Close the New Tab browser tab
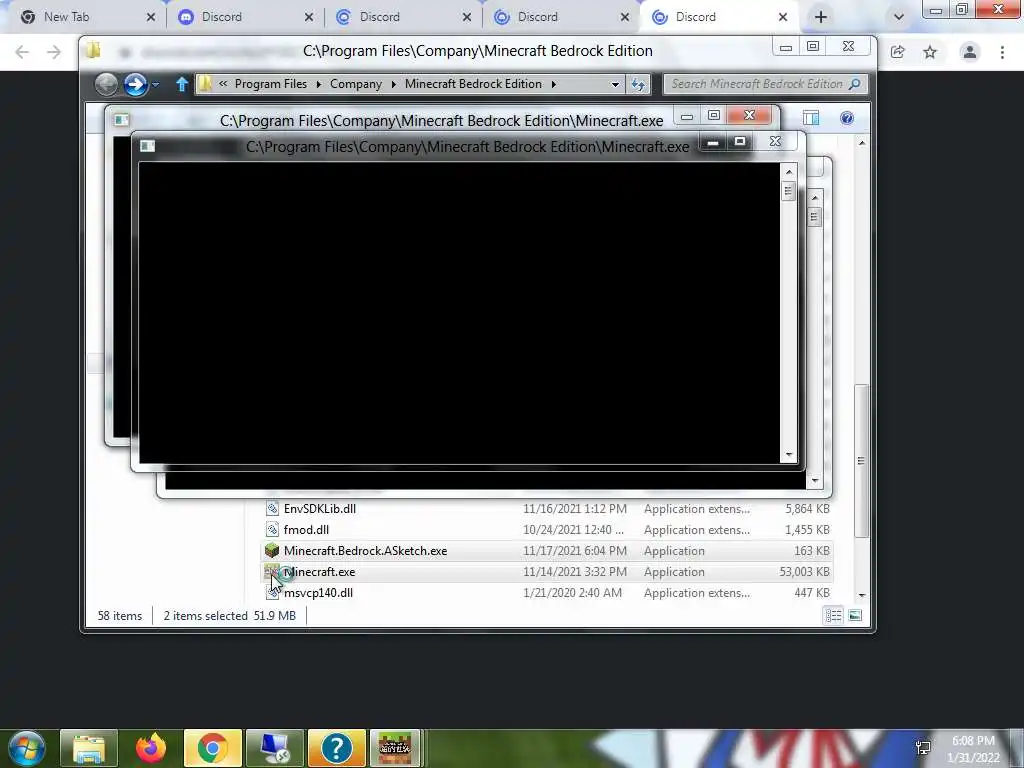Image resolution: width=1024 pixels, height=768 pixels. [x=151, y=18]
